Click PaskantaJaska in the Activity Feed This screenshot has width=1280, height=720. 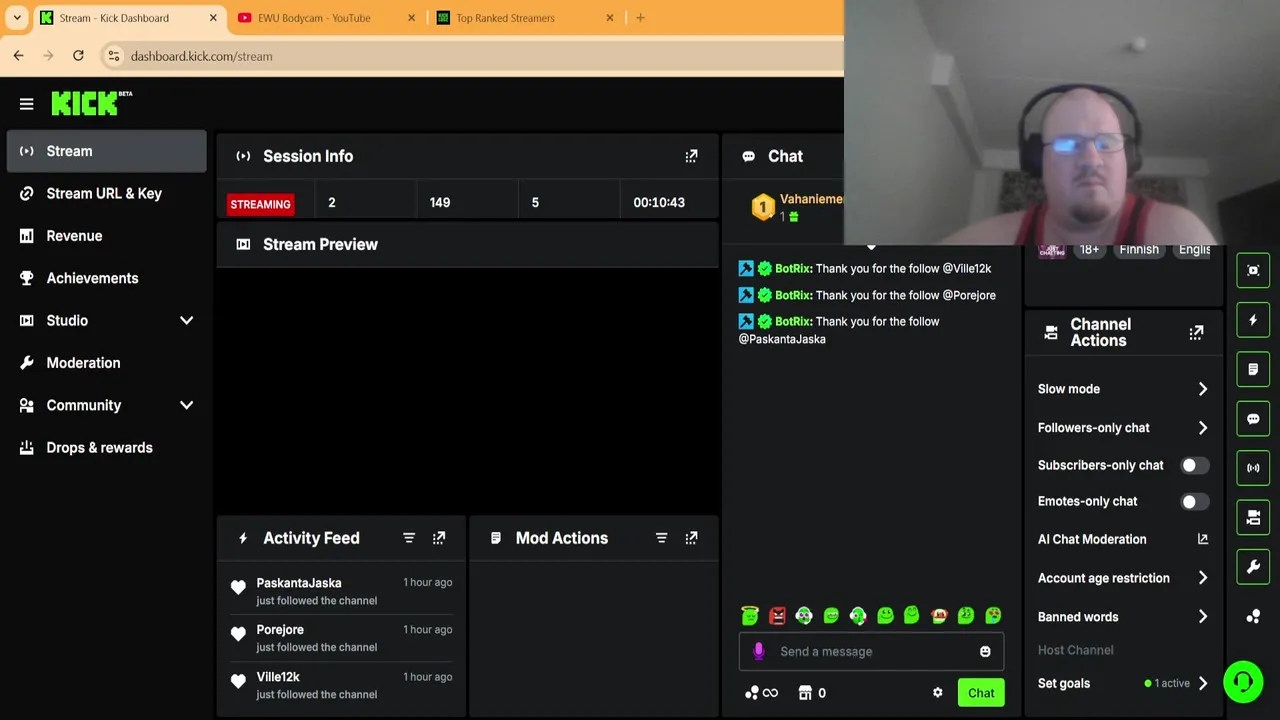point(299,583)
